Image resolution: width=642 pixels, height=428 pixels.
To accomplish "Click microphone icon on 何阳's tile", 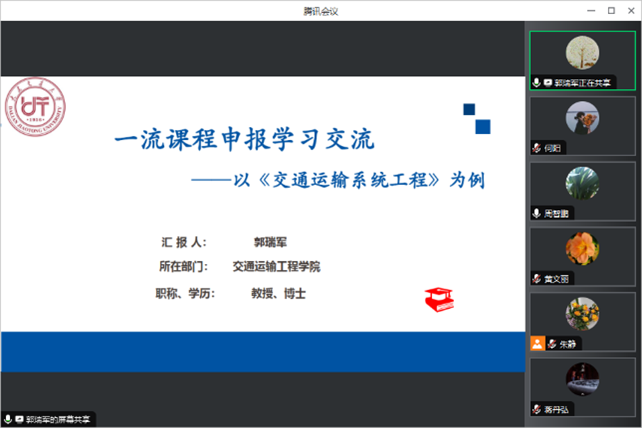I will pos(537,147).
